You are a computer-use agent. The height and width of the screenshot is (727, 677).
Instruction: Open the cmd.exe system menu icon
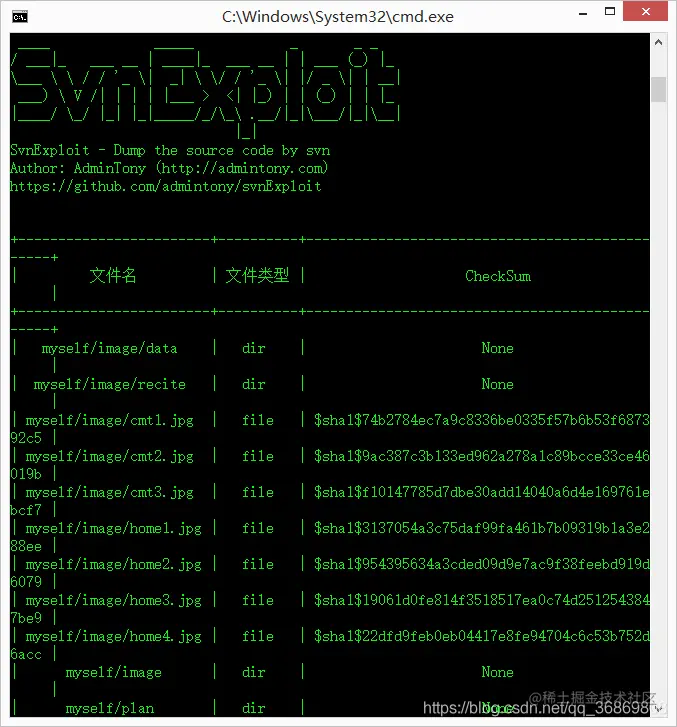point(20,17)
